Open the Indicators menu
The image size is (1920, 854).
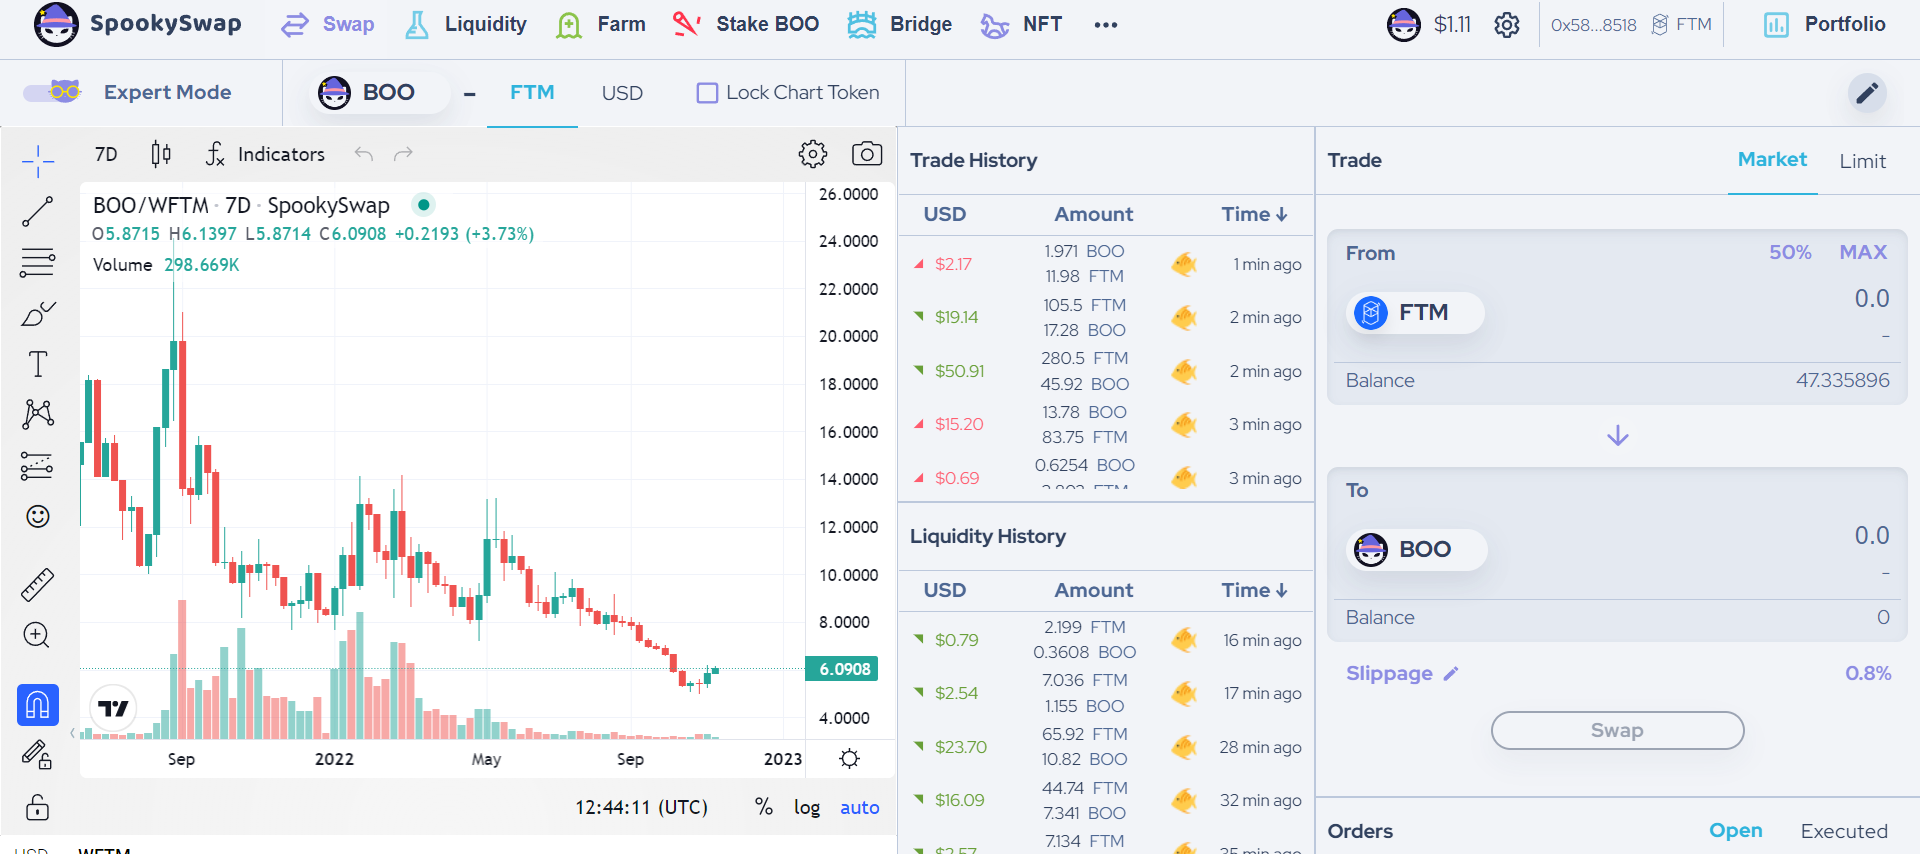266,154
